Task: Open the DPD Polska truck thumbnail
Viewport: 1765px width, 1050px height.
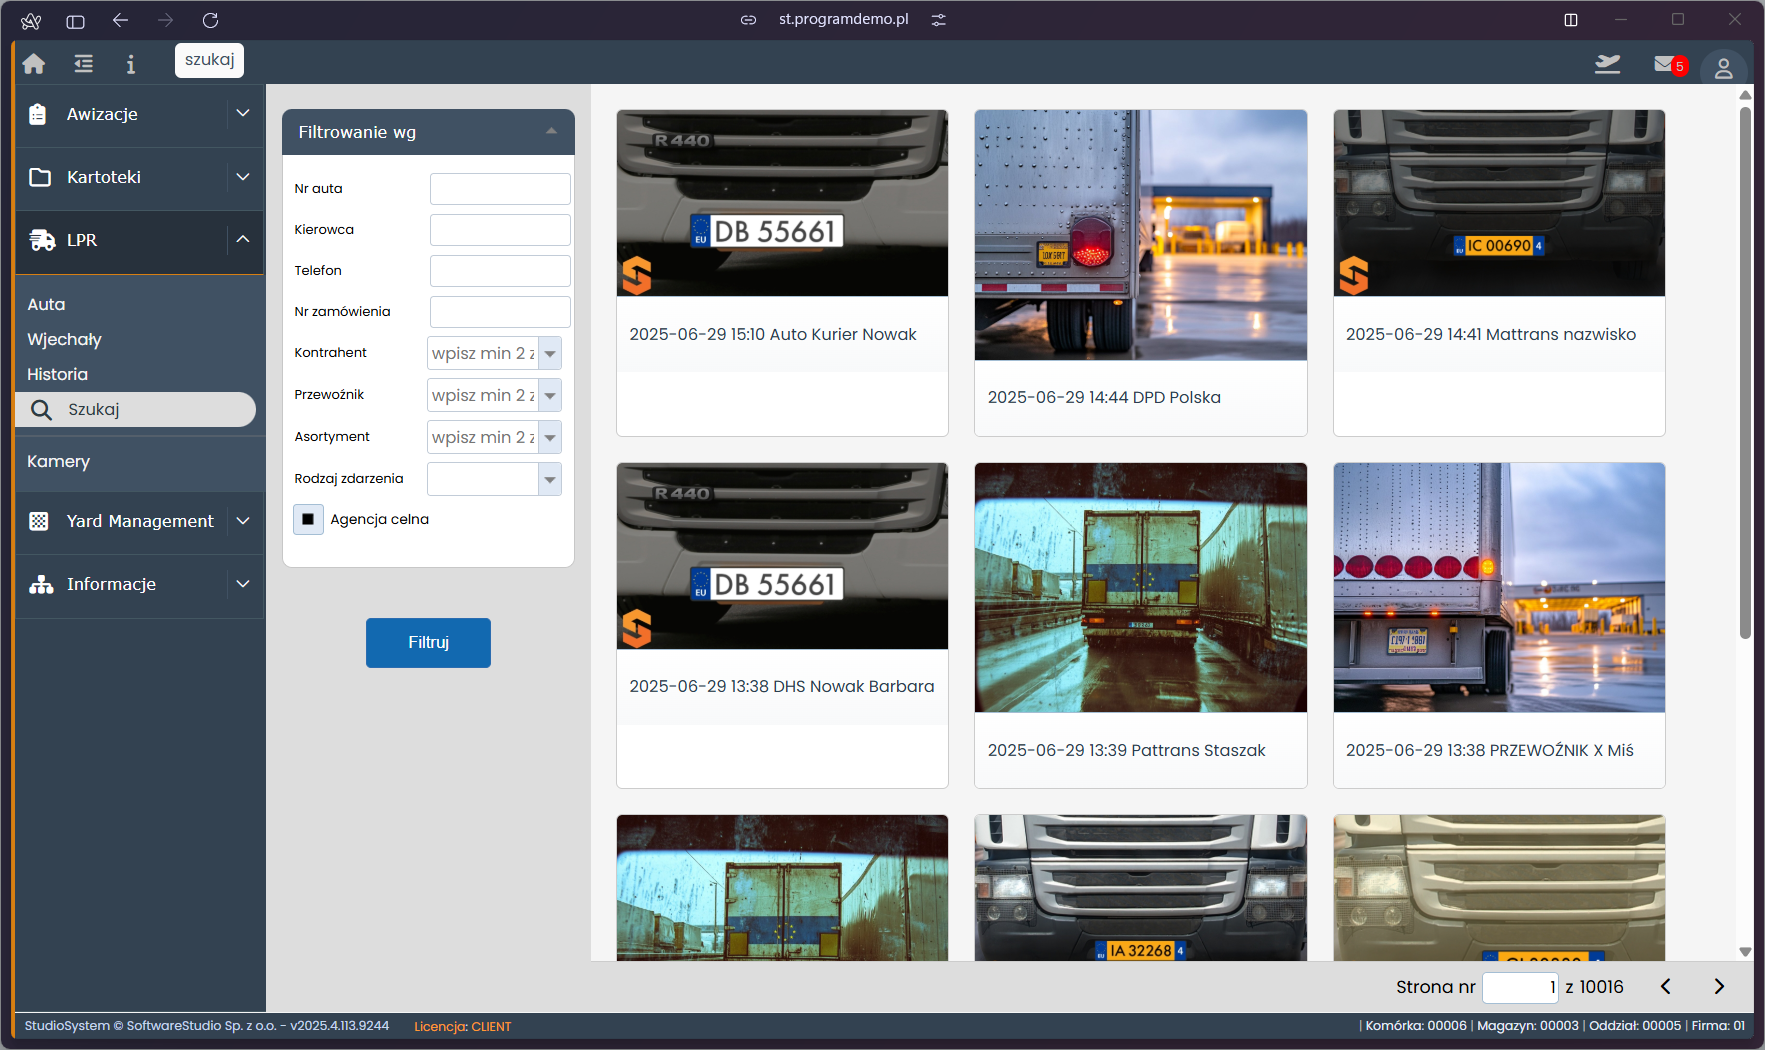Action: [1140, 235]
